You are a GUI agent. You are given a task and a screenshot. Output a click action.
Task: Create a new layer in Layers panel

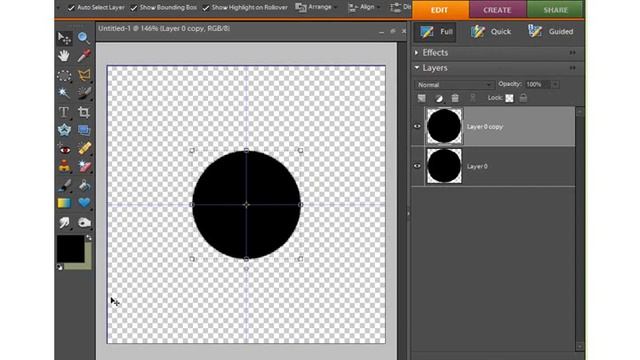tap(422, 98)
